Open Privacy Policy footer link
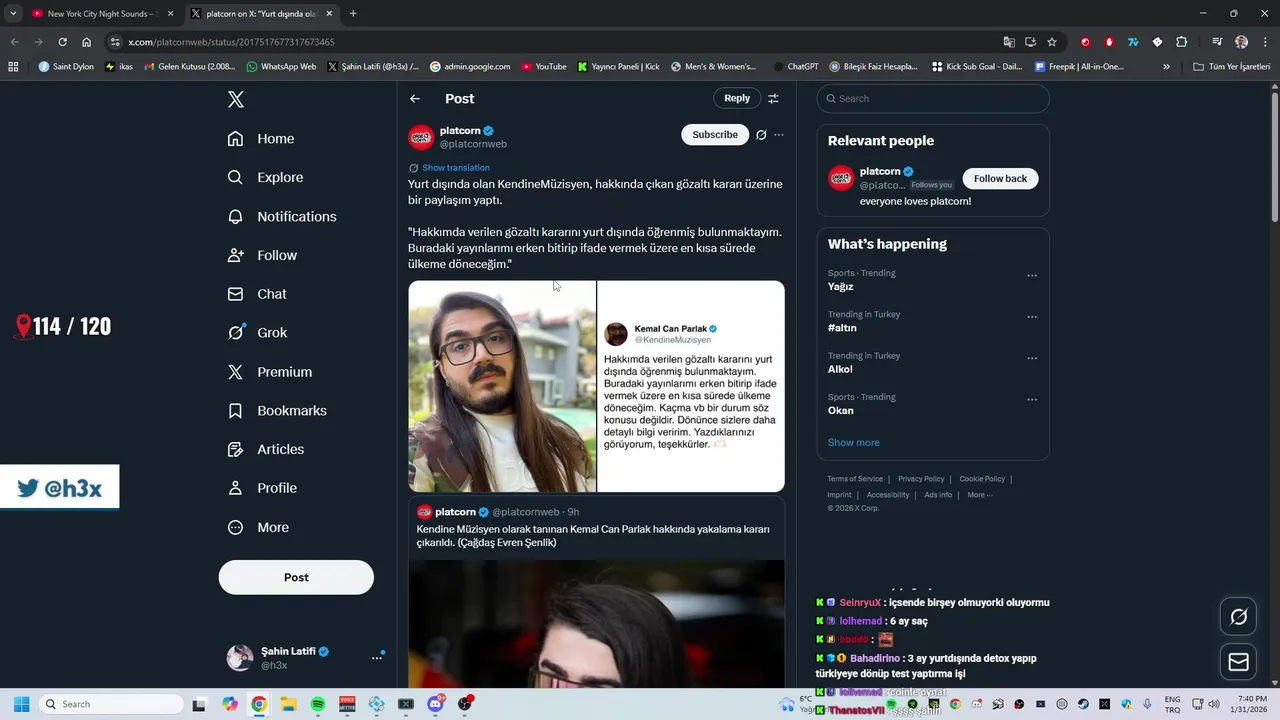The width and height of the screenshot is (1280, 720). click(x=921, y=479)
